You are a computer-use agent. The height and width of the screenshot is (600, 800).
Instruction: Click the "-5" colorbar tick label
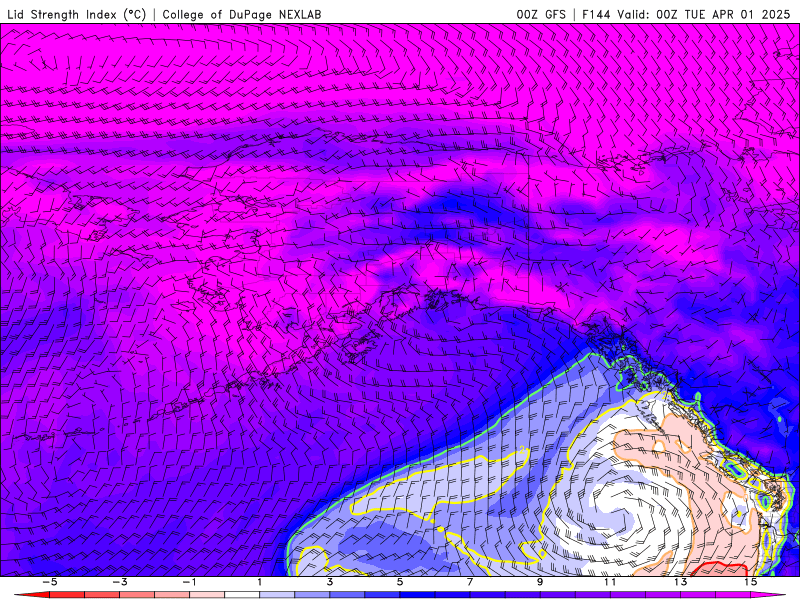point(49,582)
